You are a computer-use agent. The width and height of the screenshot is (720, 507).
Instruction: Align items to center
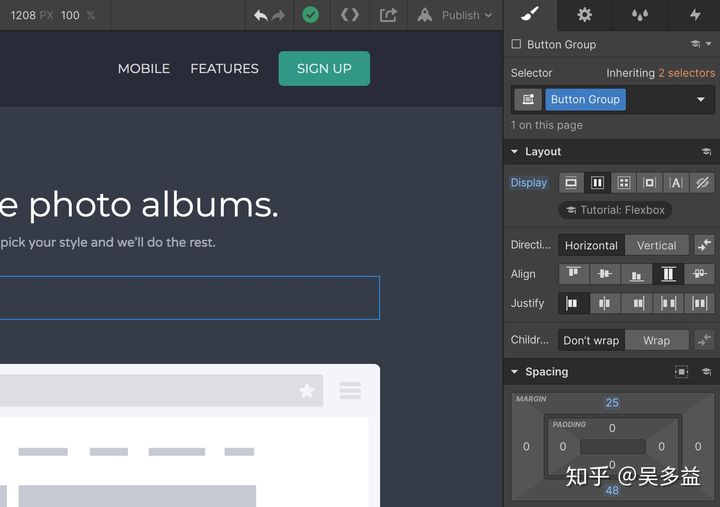(604, 274)
